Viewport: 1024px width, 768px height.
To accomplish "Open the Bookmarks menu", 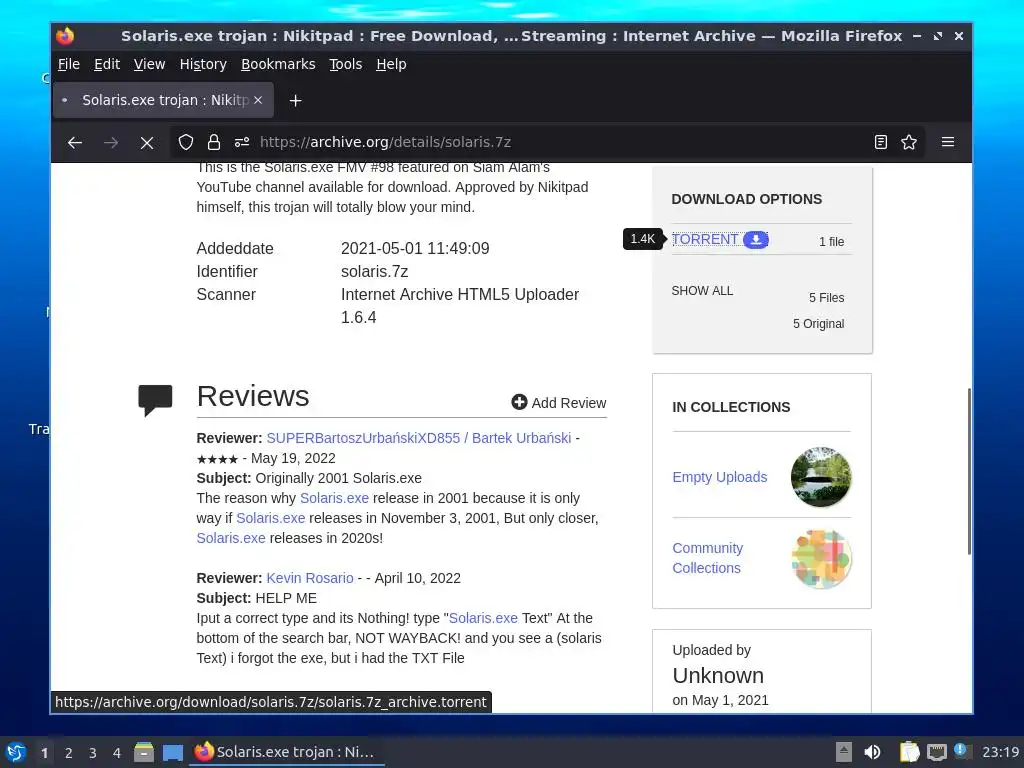I will [x=278, y=64].
